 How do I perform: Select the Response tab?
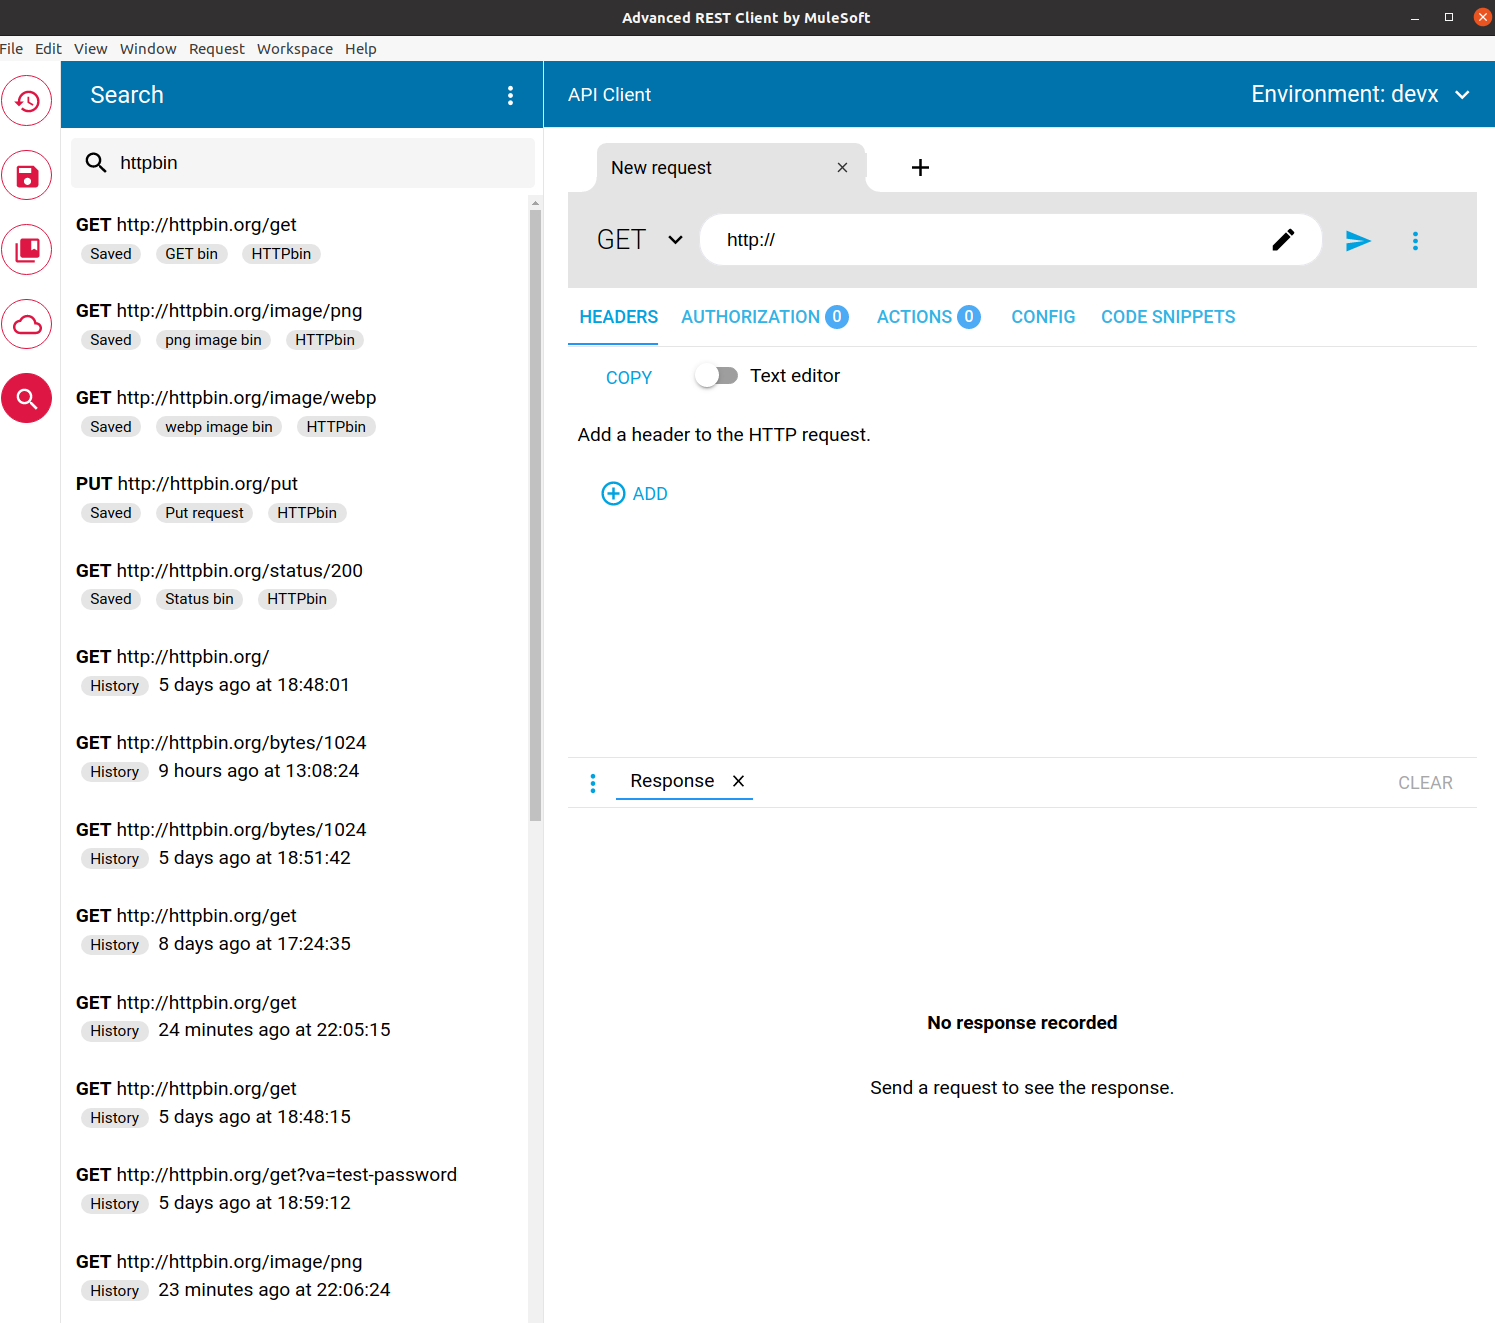tap(672, 781)
